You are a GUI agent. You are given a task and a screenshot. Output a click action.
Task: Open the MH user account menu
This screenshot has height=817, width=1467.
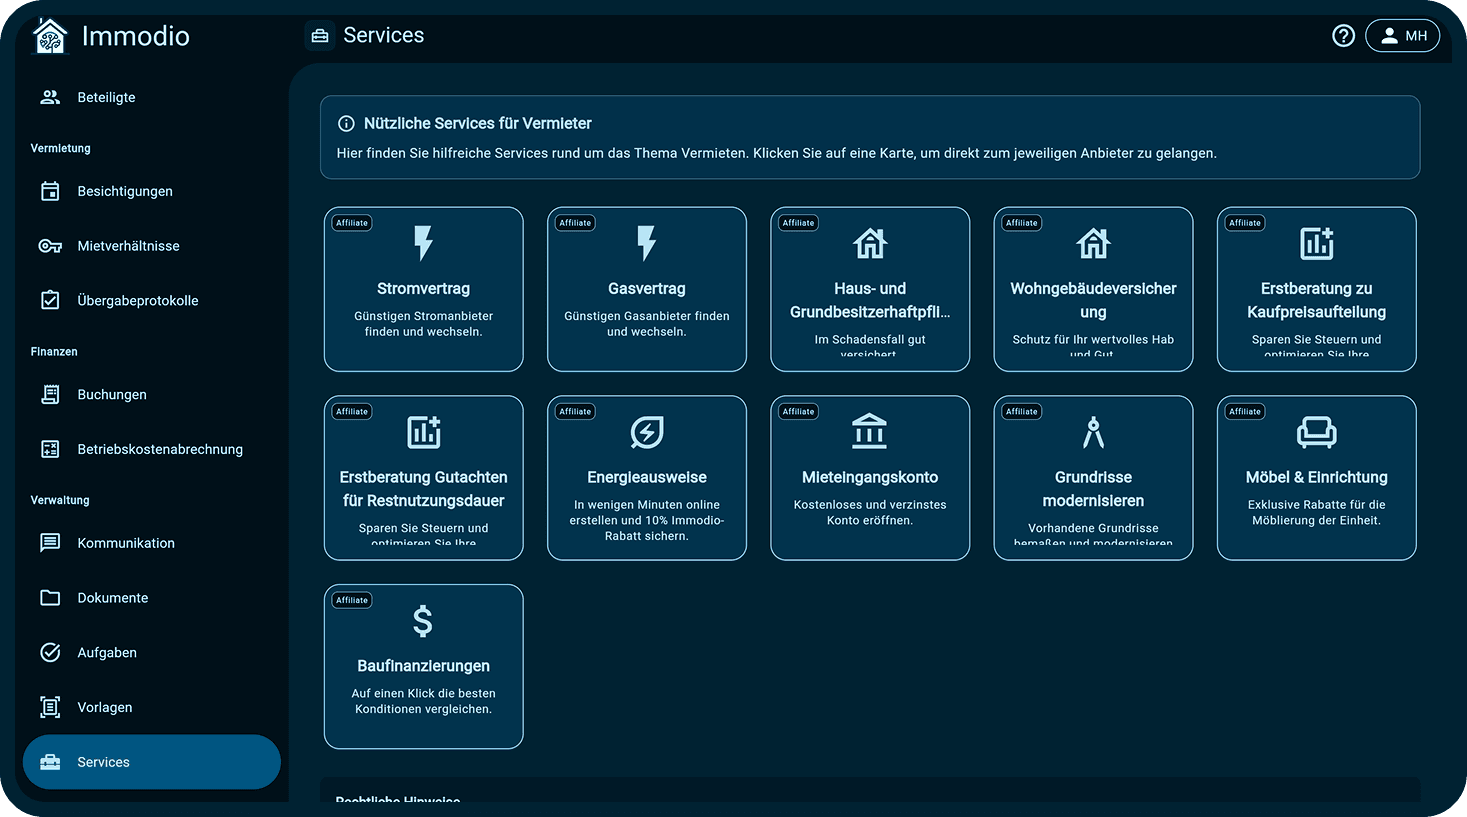click(x=1402, y=36)
